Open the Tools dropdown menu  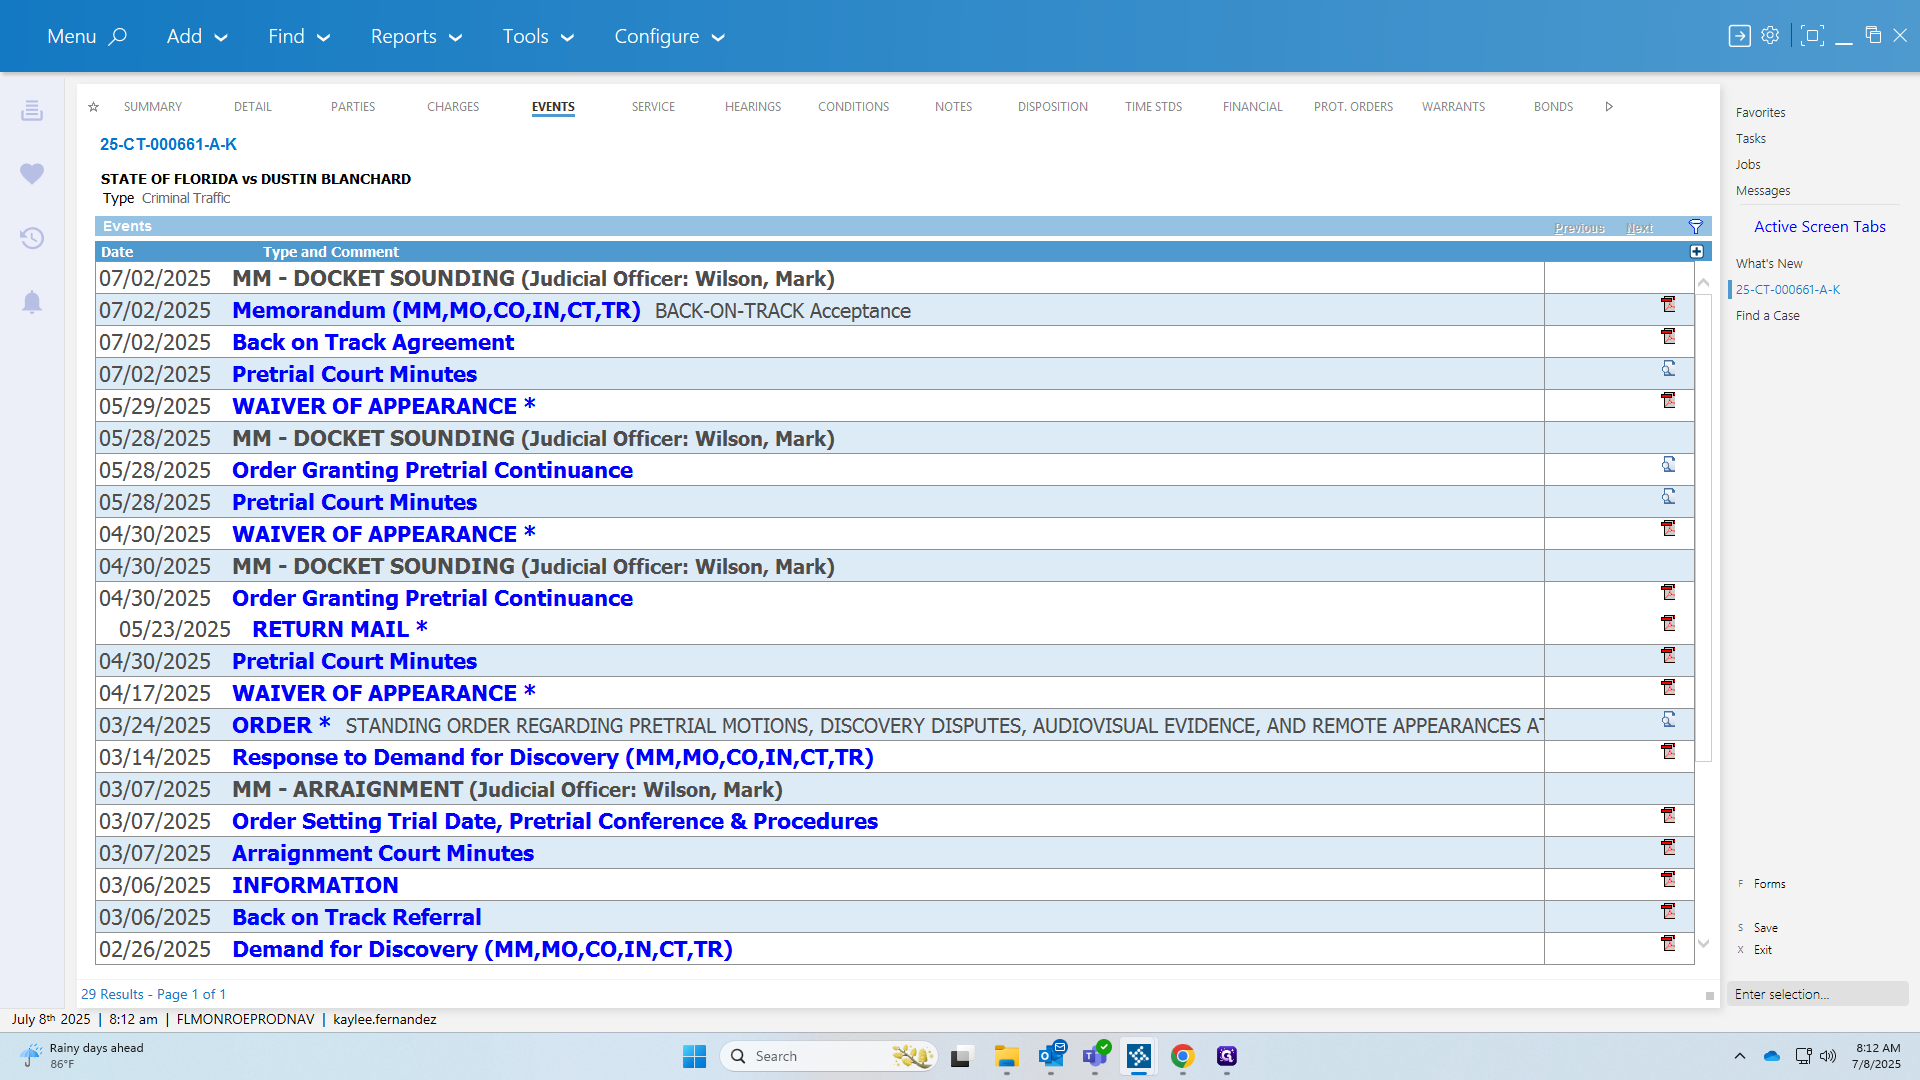(x=538, y=36)
